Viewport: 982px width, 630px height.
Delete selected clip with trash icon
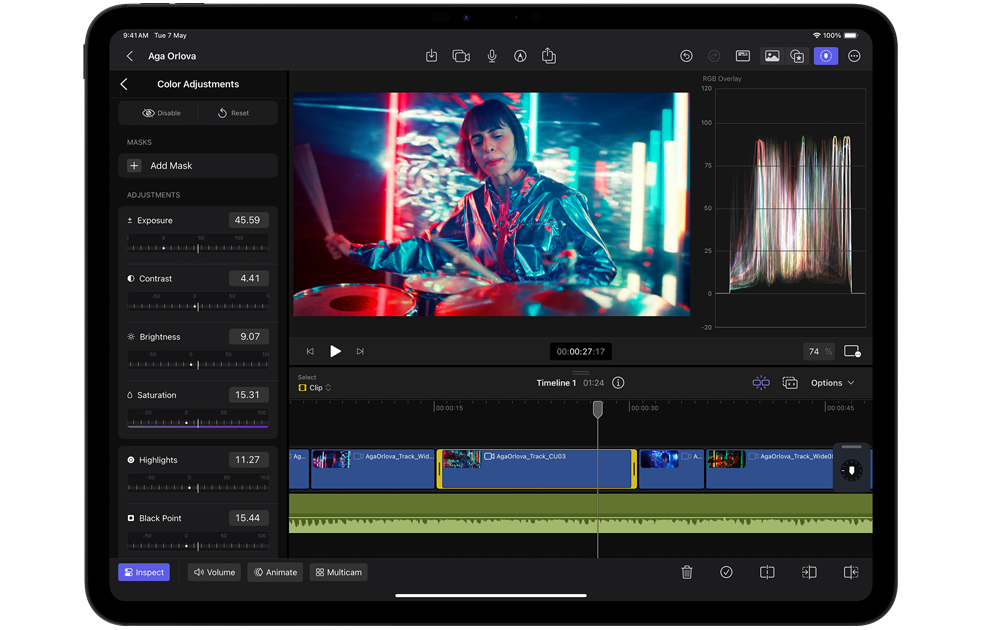click(687, 572)
